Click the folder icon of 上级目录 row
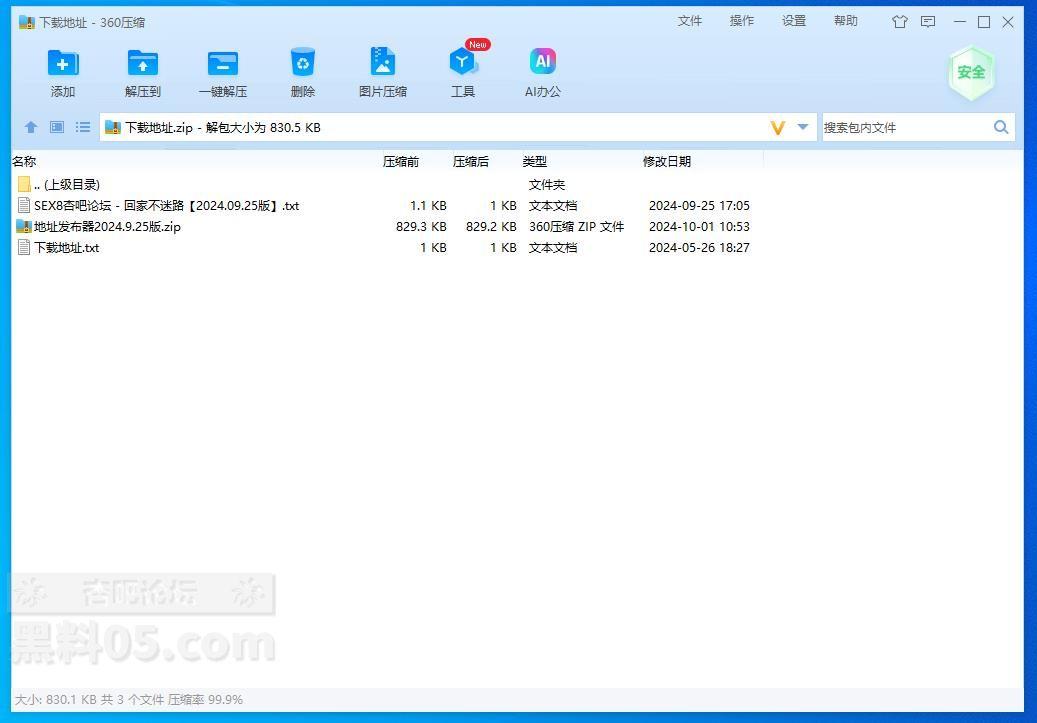 [x=24, y=184]
